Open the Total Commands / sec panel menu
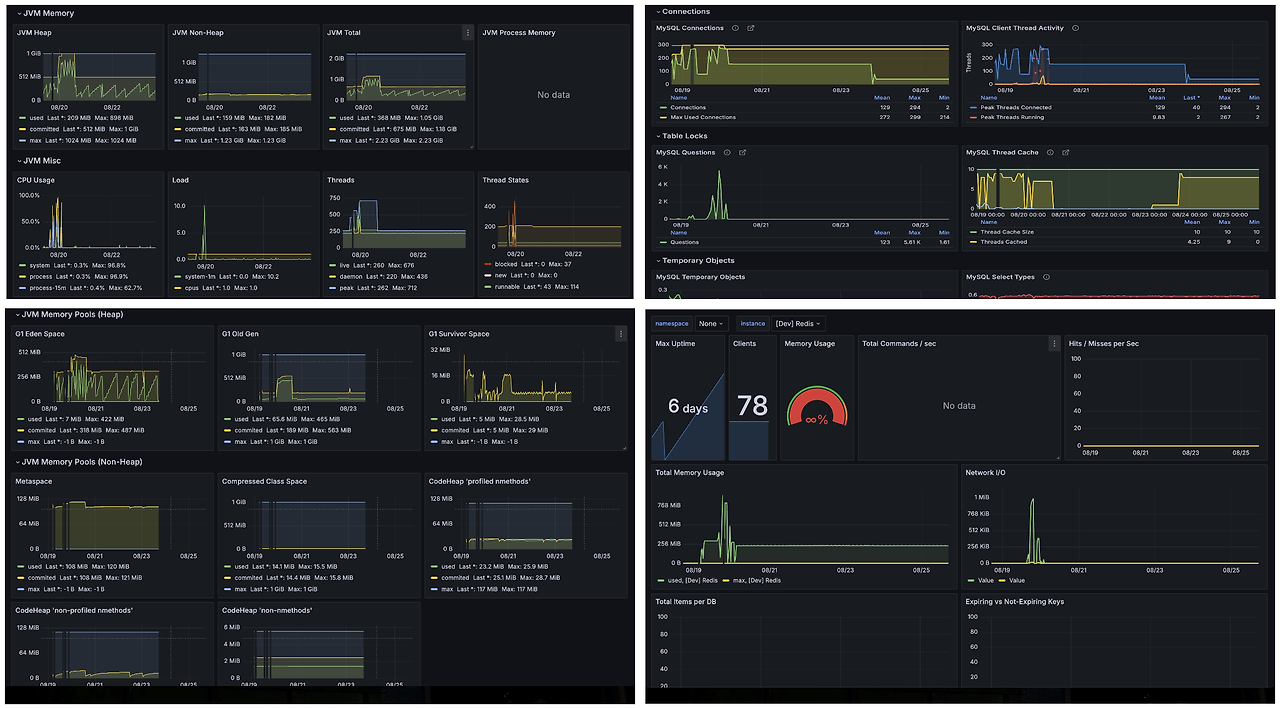This screenshot has height=708, width=1280. click(x=1053, y=343)
